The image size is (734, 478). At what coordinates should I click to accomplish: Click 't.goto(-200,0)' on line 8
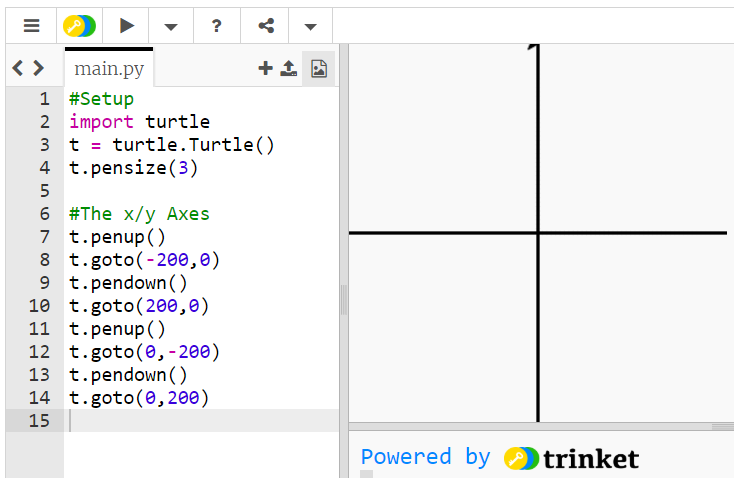(144, 260)
